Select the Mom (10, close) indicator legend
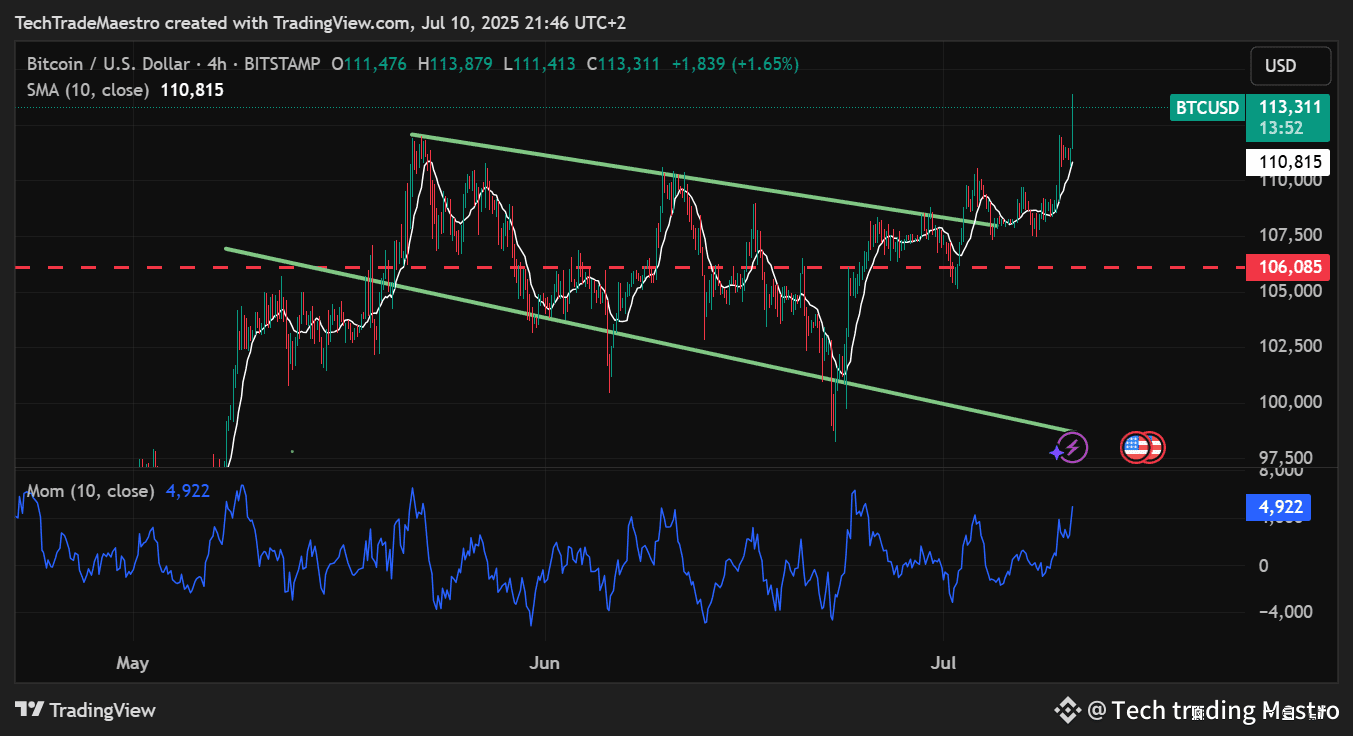The width and height of the screenshot is (1353, 736). coord(90,491)
